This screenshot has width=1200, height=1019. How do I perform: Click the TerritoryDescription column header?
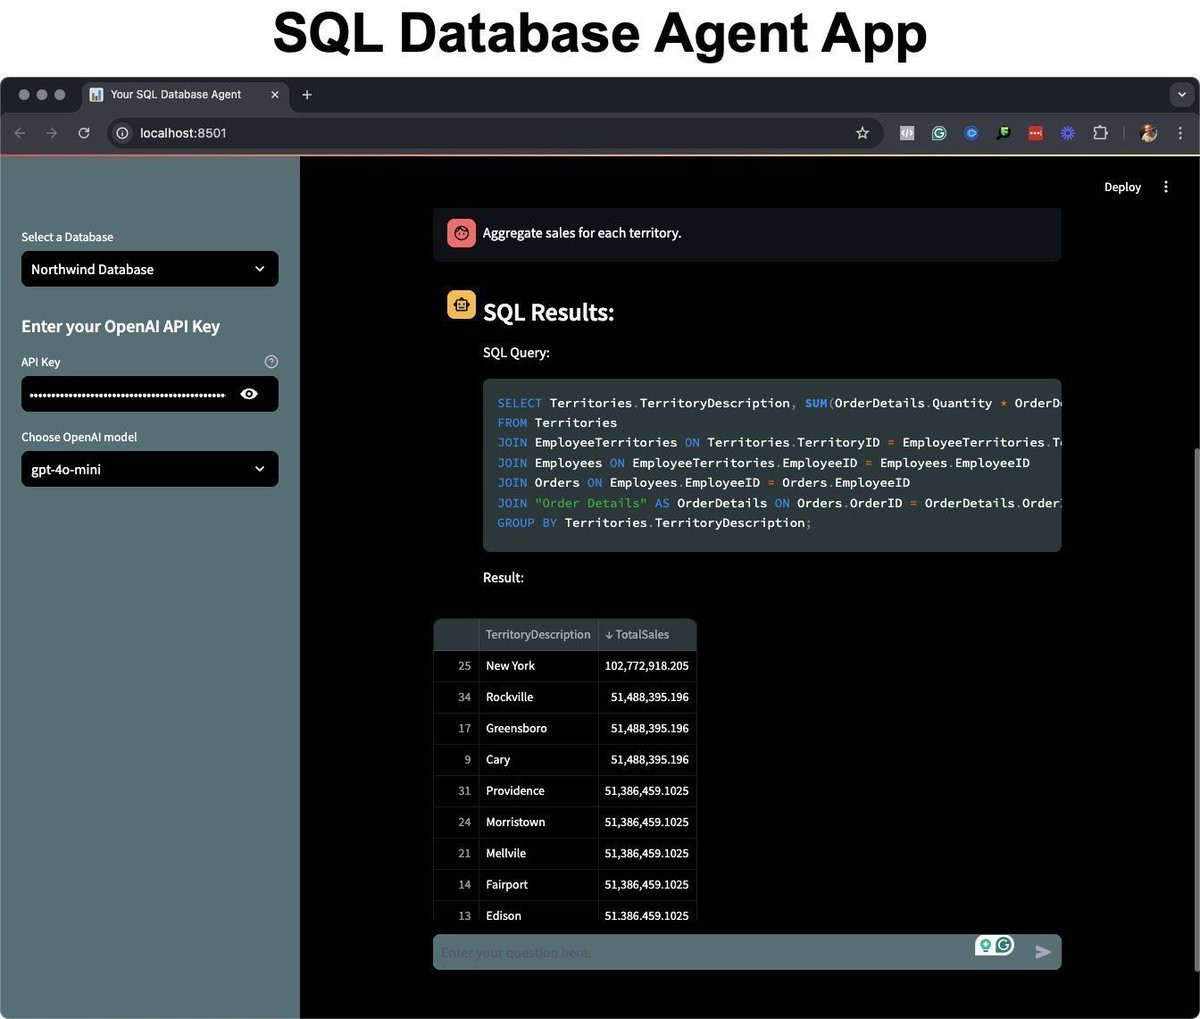pos(538,635)
